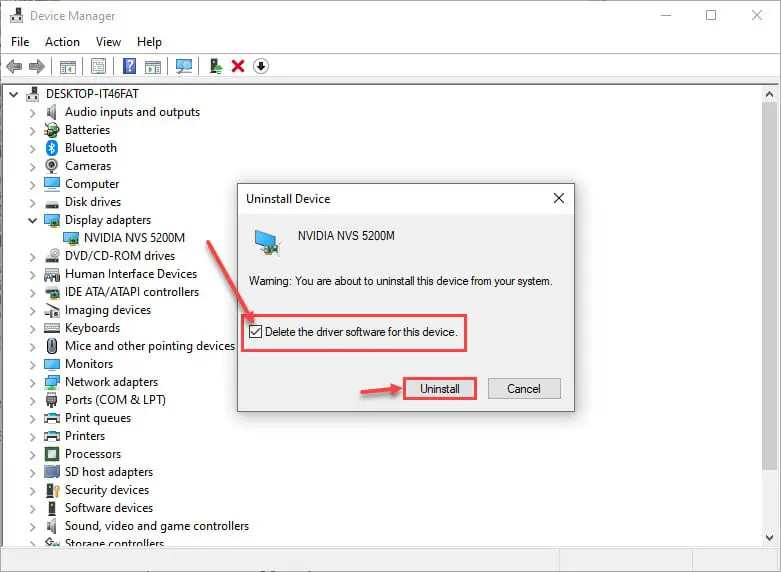
Task: Click the Ports (COM & LPT) plug icon
Action: tap(51, 400)
